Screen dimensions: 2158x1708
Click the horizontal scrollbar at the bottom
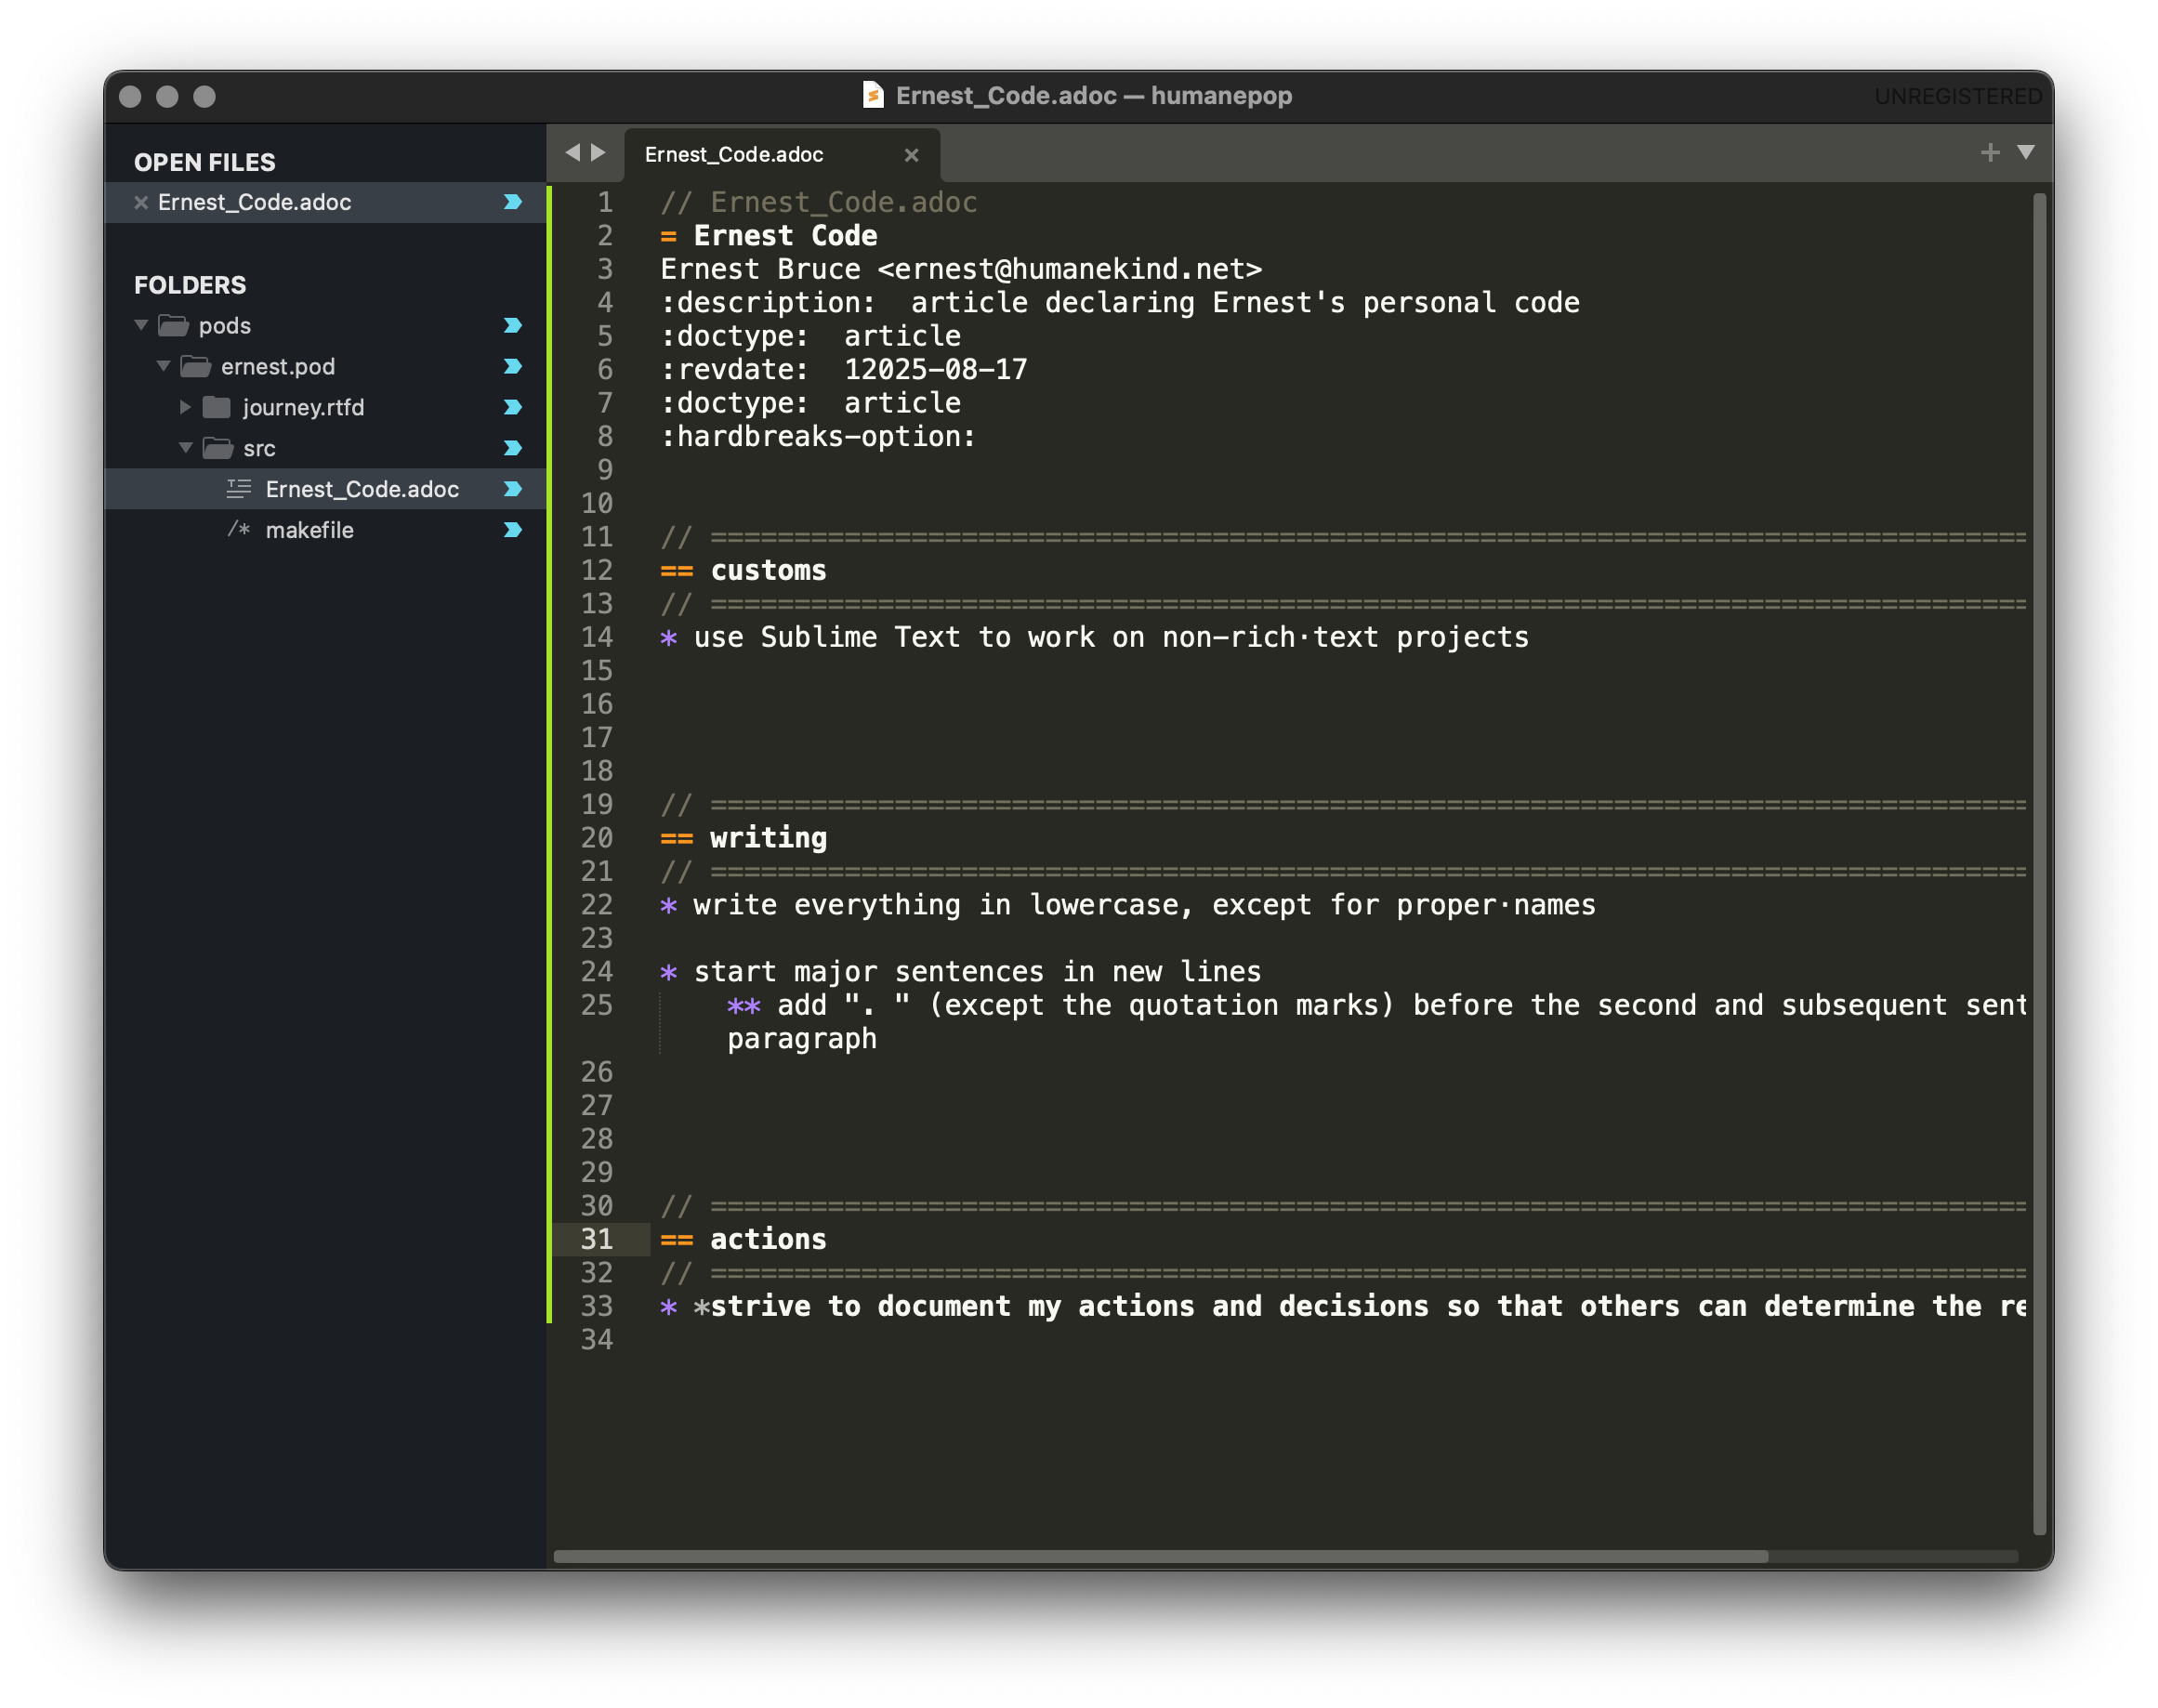click(x=1160, y=1556)
